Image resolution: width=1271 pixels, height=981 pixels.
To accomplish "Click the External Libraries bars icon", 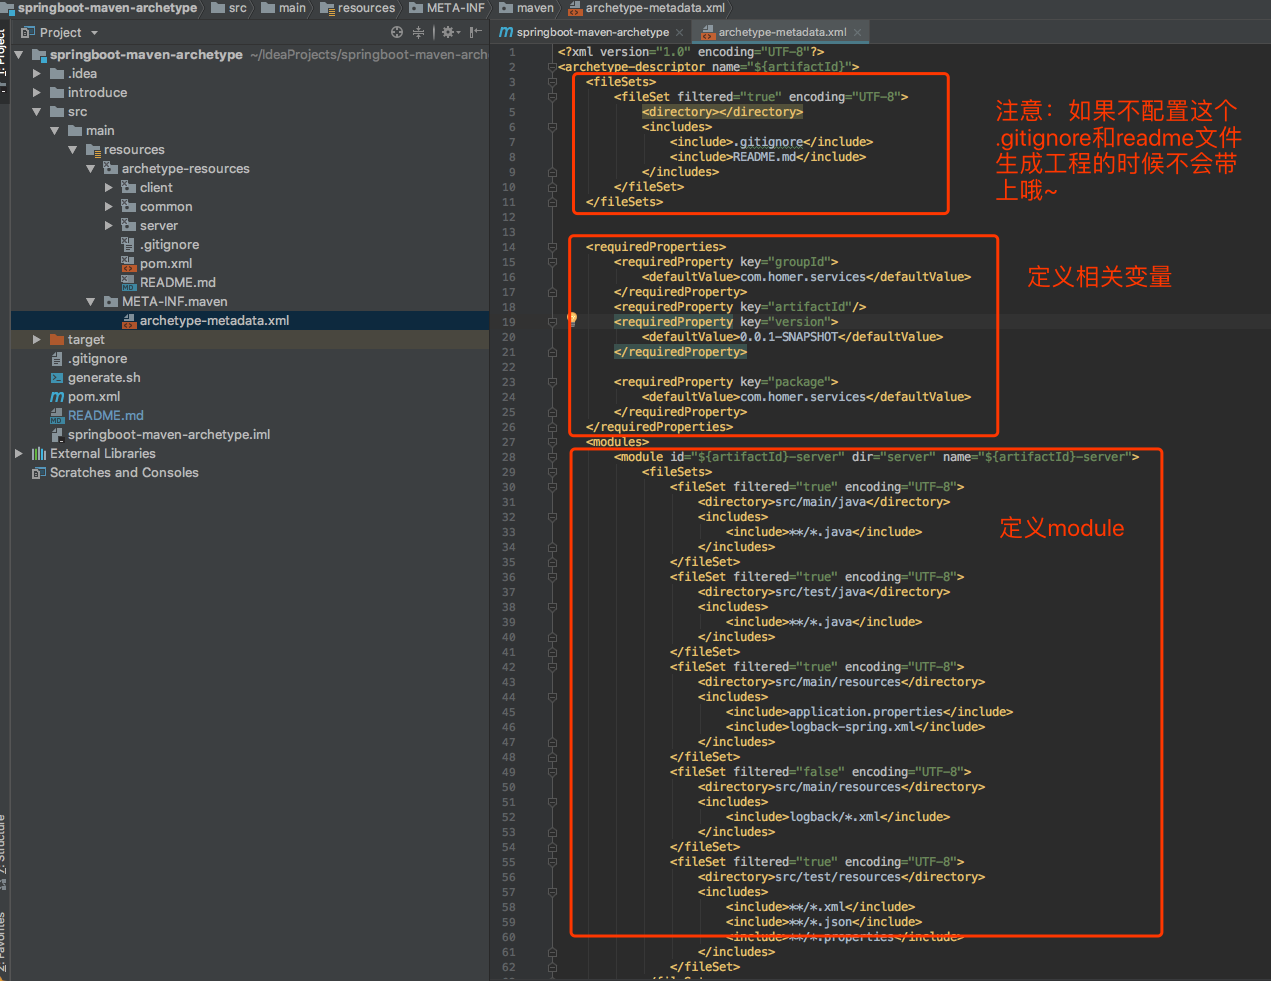I will pos(39,454).
